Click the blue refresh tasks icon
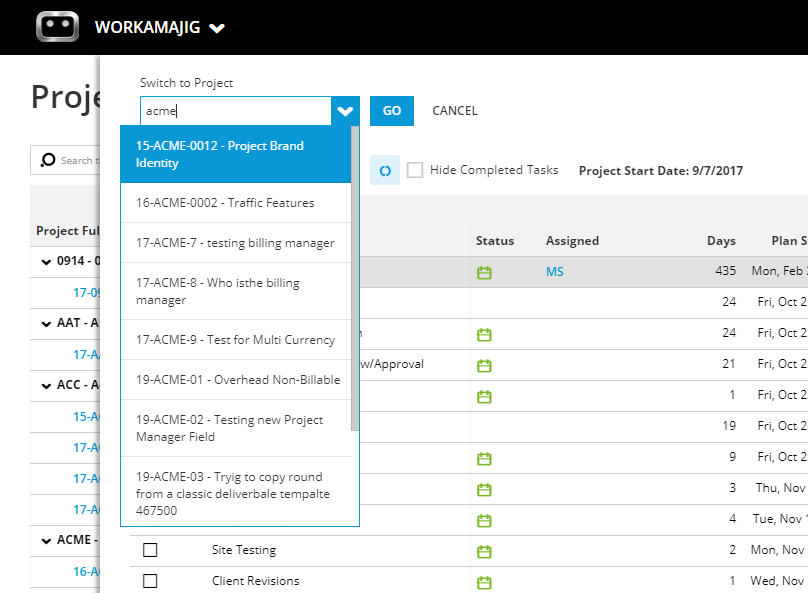Viewport: 808px width, 593px height. (385, 170)
